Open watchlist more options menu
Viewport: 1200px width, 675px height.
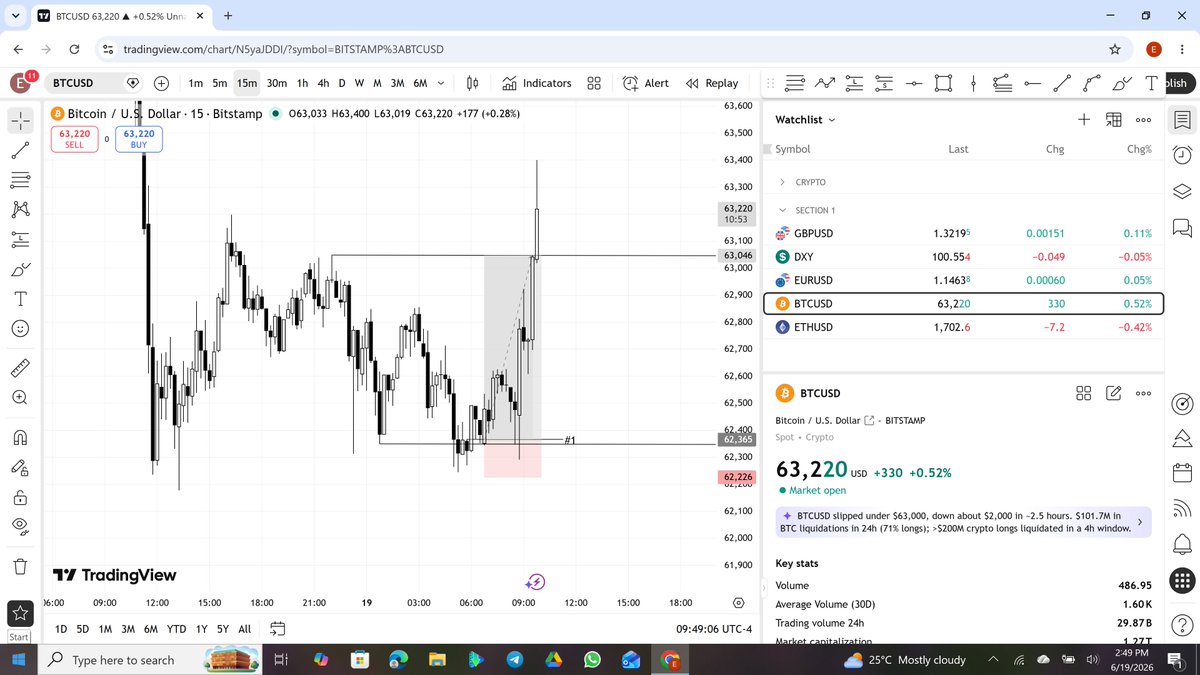1144,119
